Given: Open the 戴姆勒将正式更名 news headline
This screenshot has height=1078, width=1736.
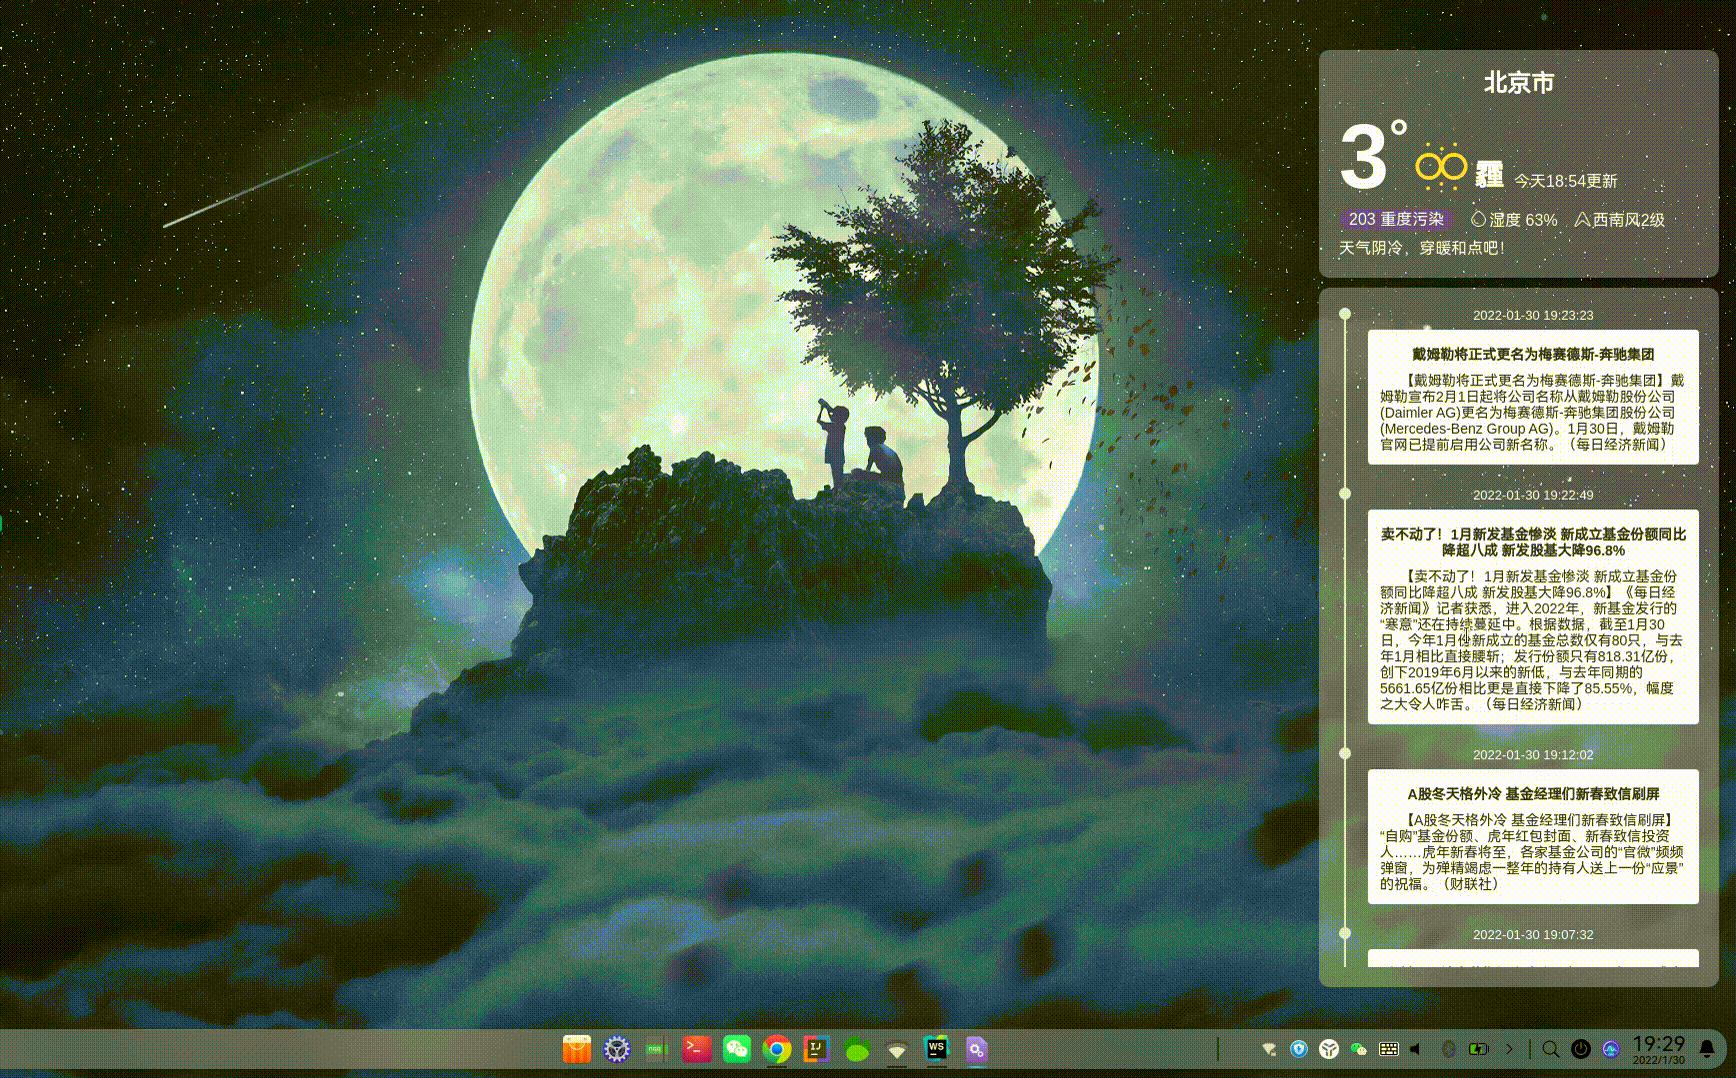Looking at the screenshot, I should pos(1532,354).
